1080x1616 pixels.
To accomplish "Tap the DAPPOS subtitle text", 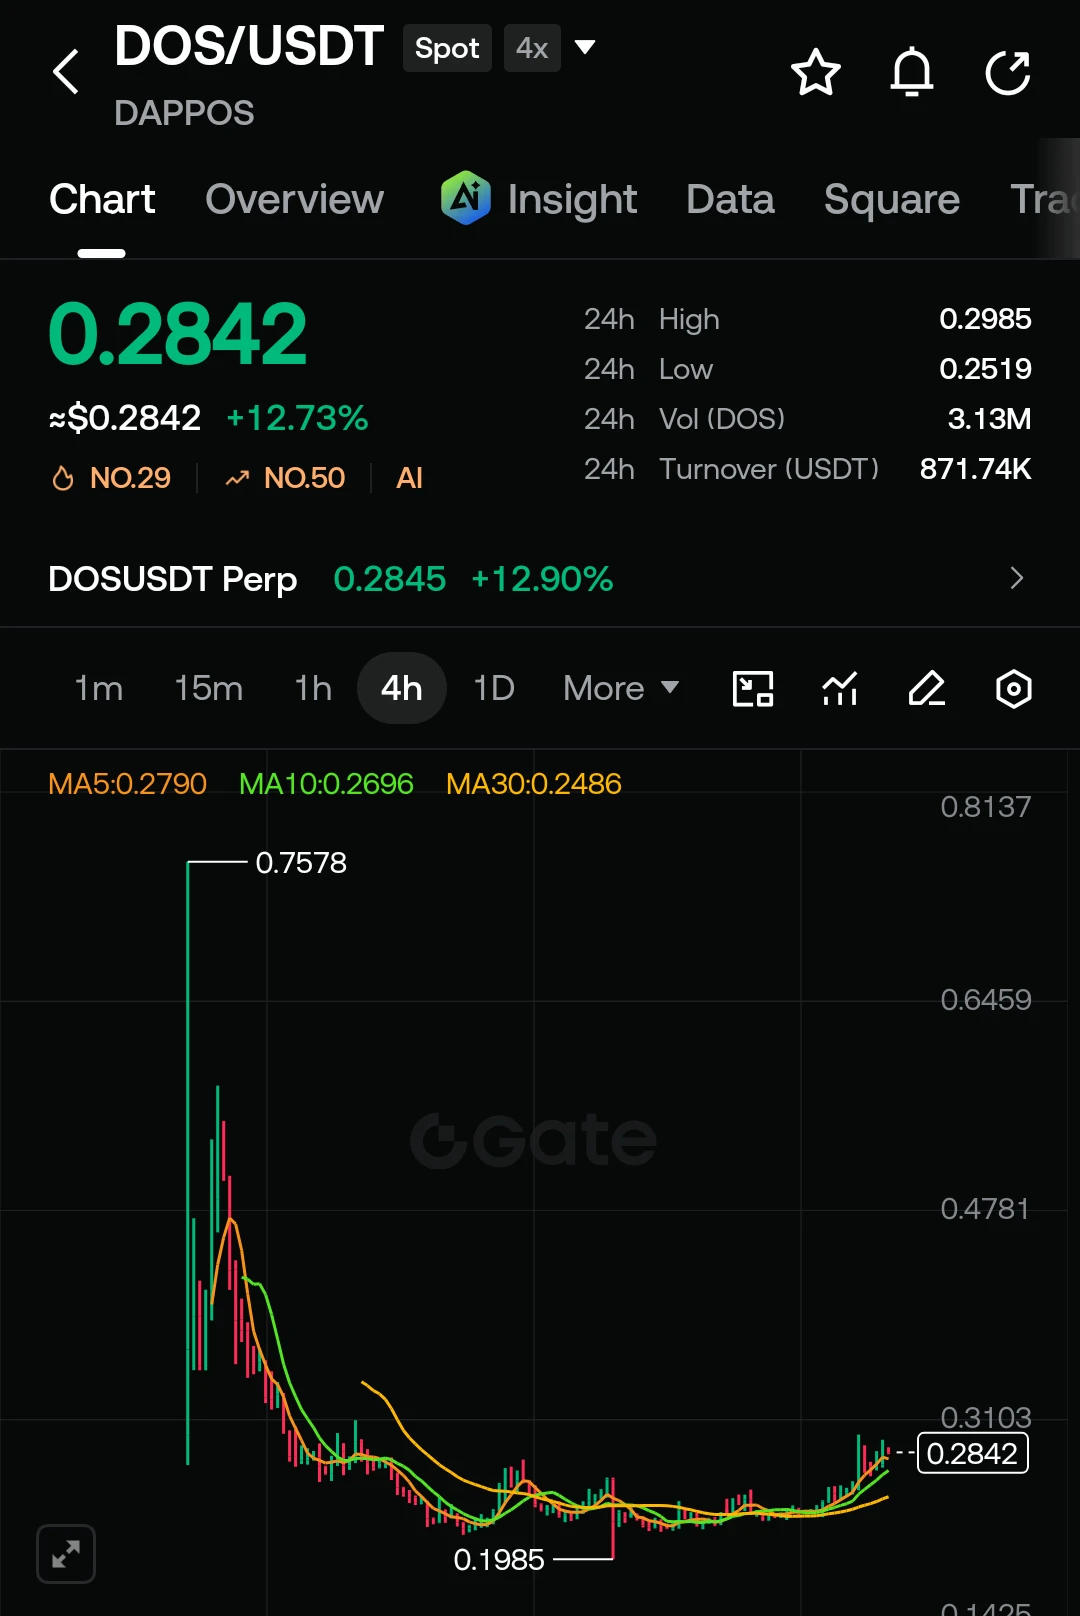I will 184,113.
